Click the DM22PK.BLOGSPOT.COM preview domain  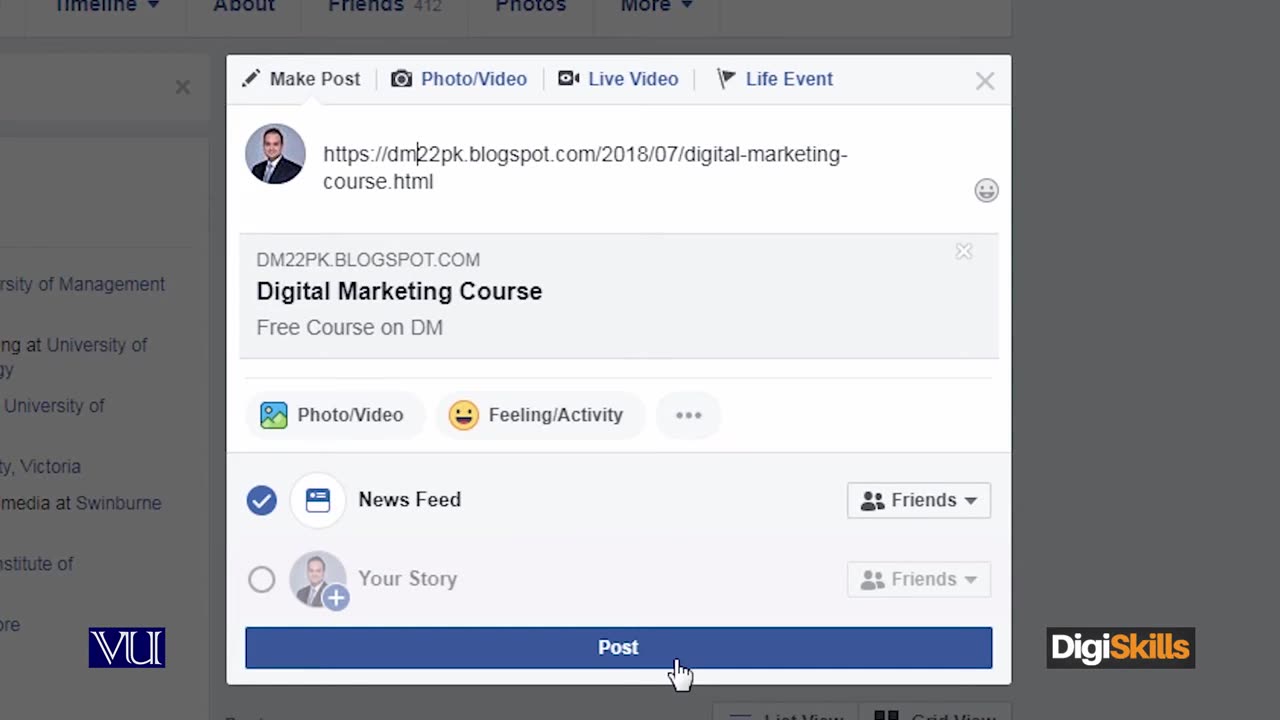368,260
